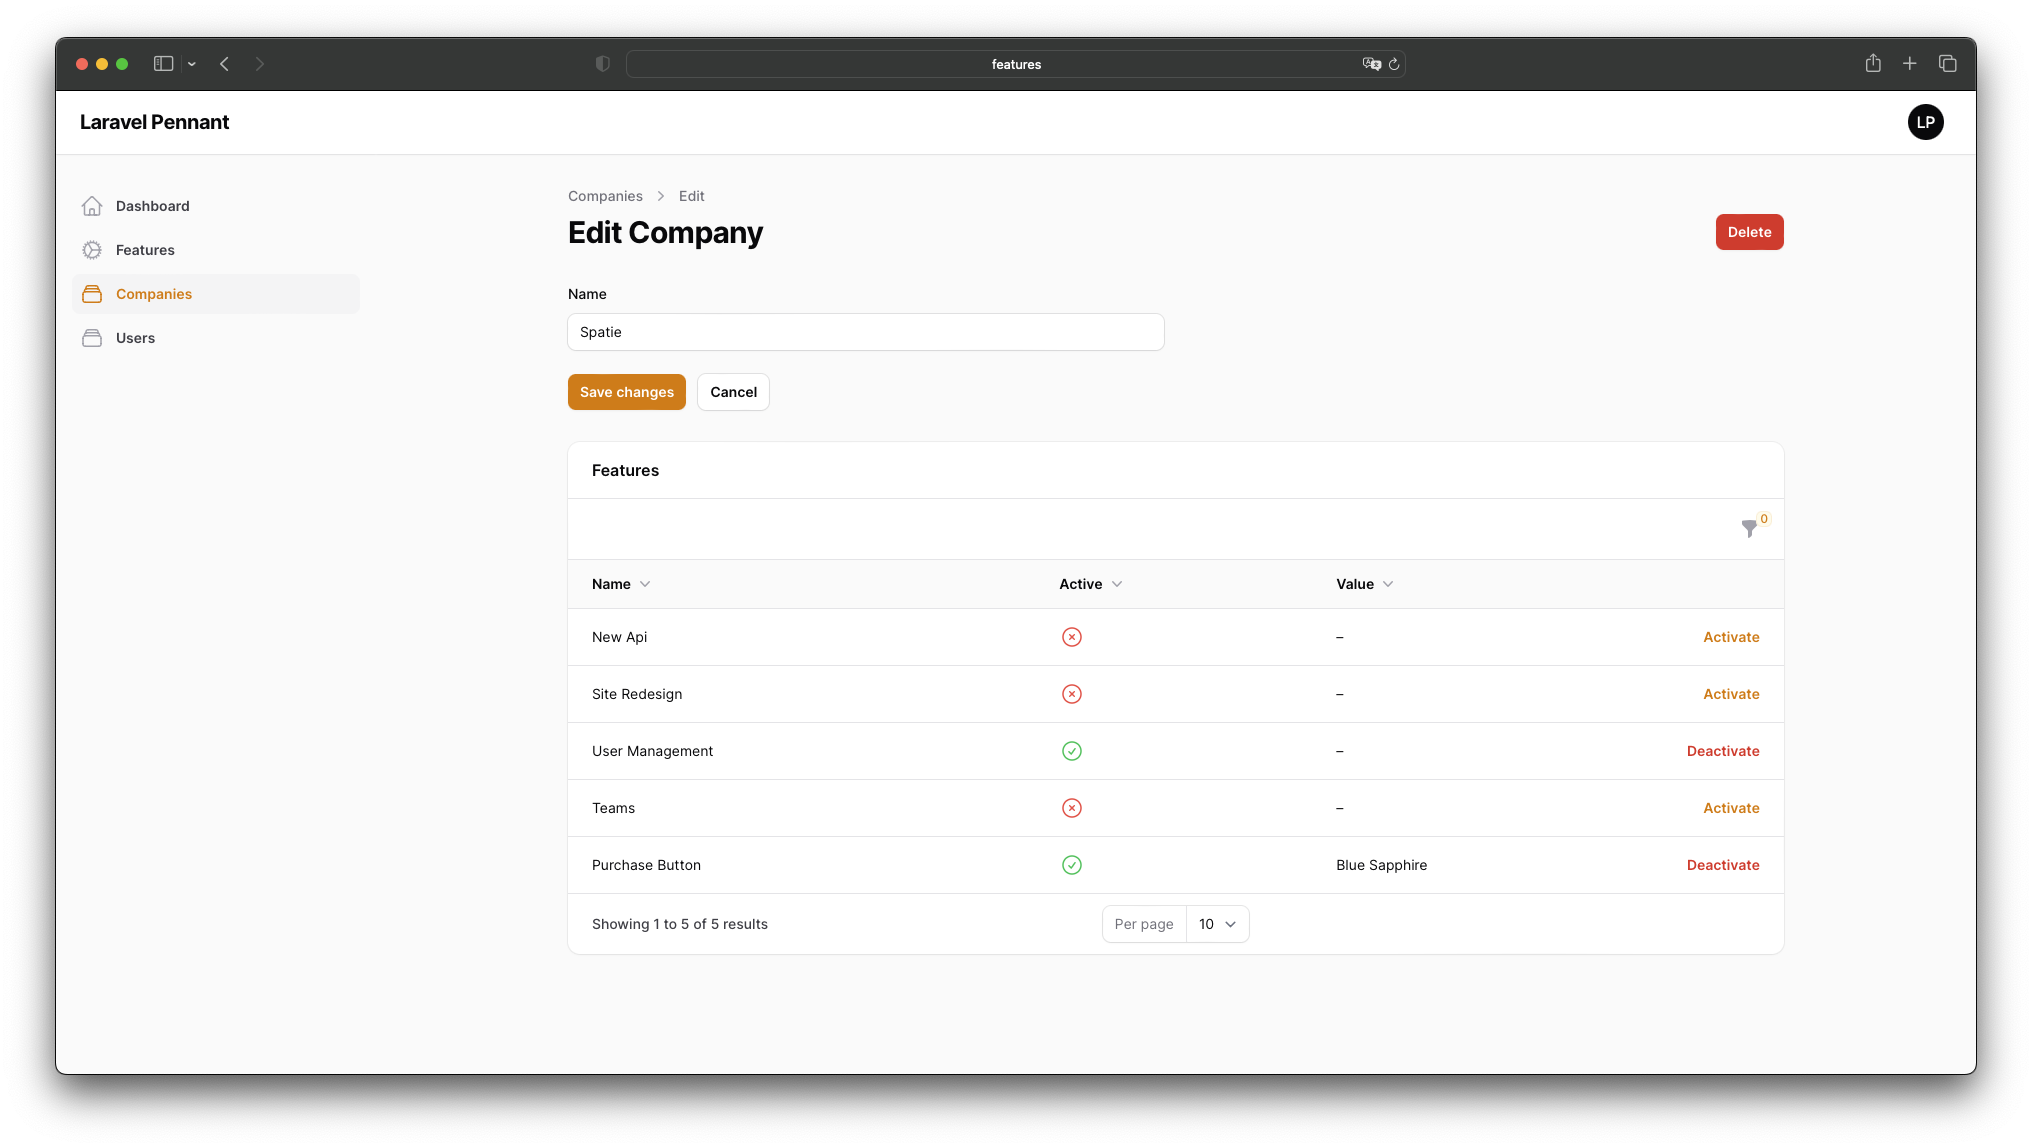Select the Features menu item
2032x1148 pixels.
(x=144, y=250)
